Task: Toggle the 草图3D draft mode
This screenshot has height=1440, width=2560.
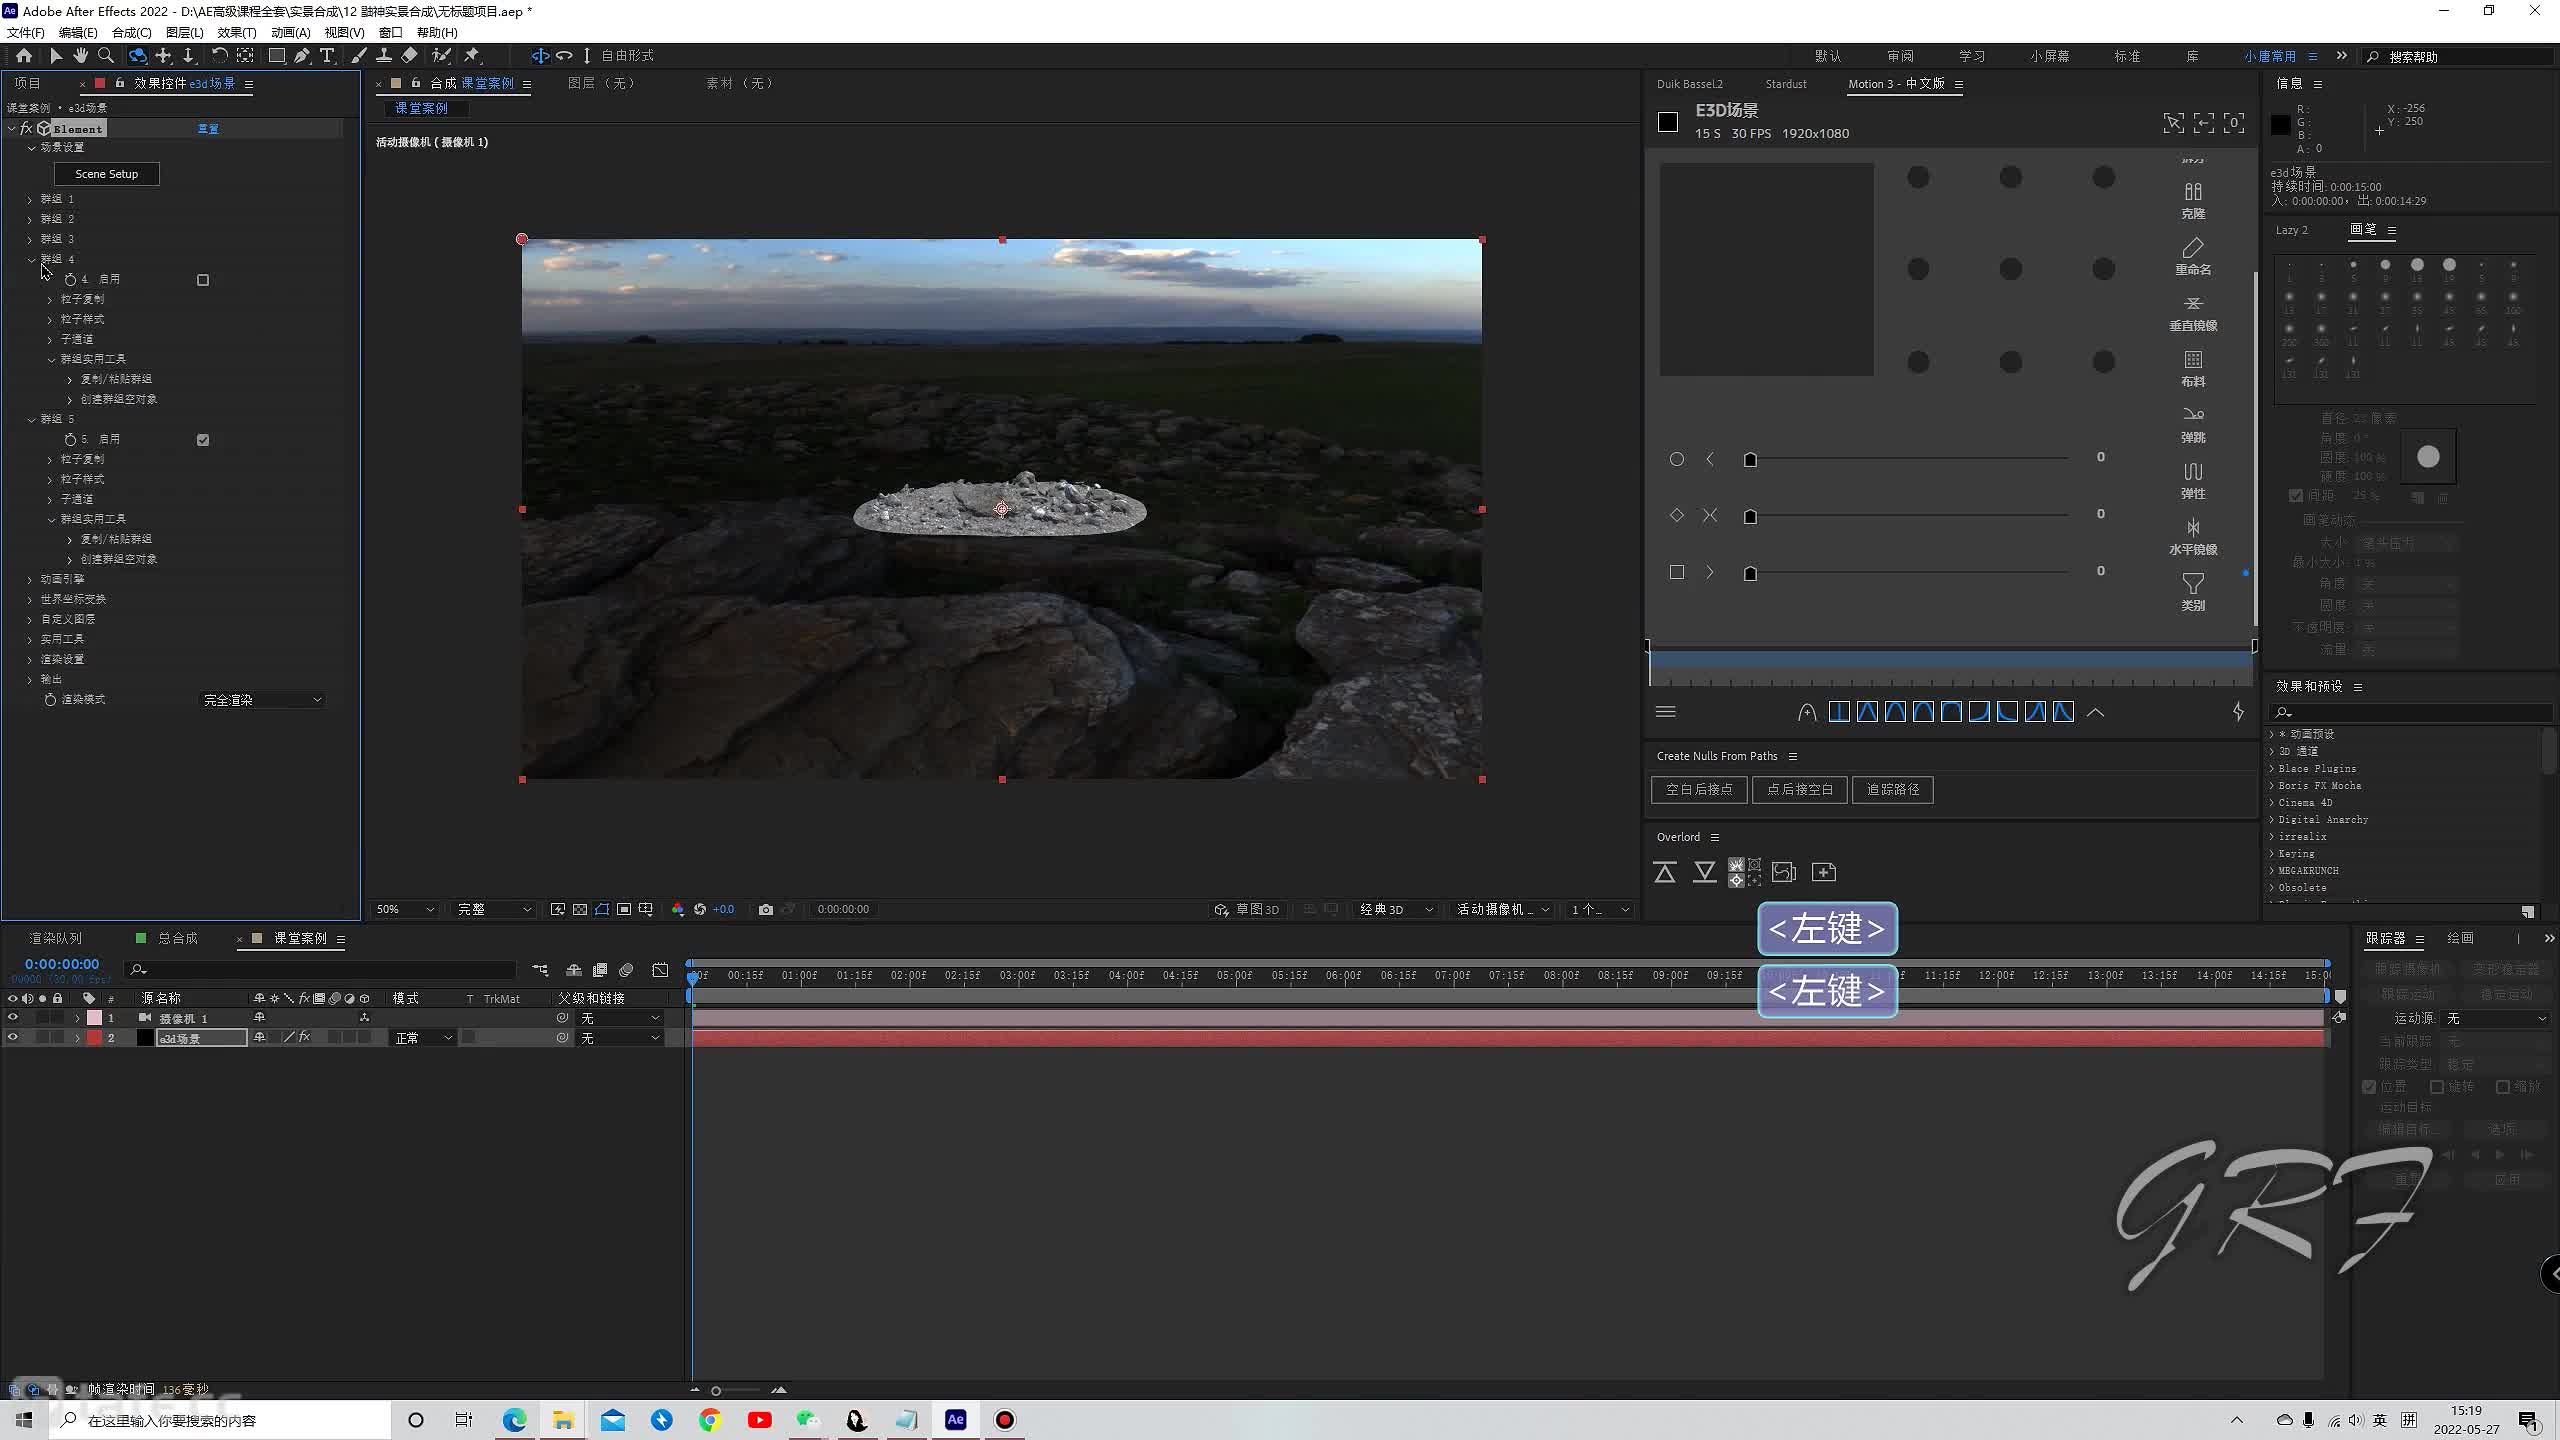Action: (x=1247, y=909)
